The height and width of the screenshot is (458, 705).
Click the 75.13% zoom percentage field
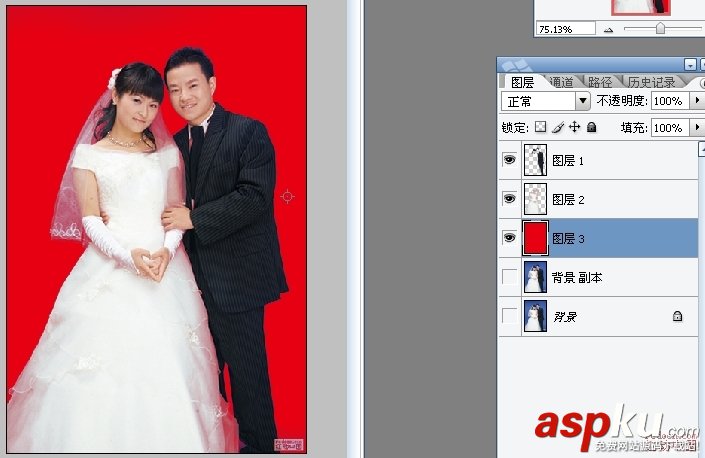click(566, 29)
